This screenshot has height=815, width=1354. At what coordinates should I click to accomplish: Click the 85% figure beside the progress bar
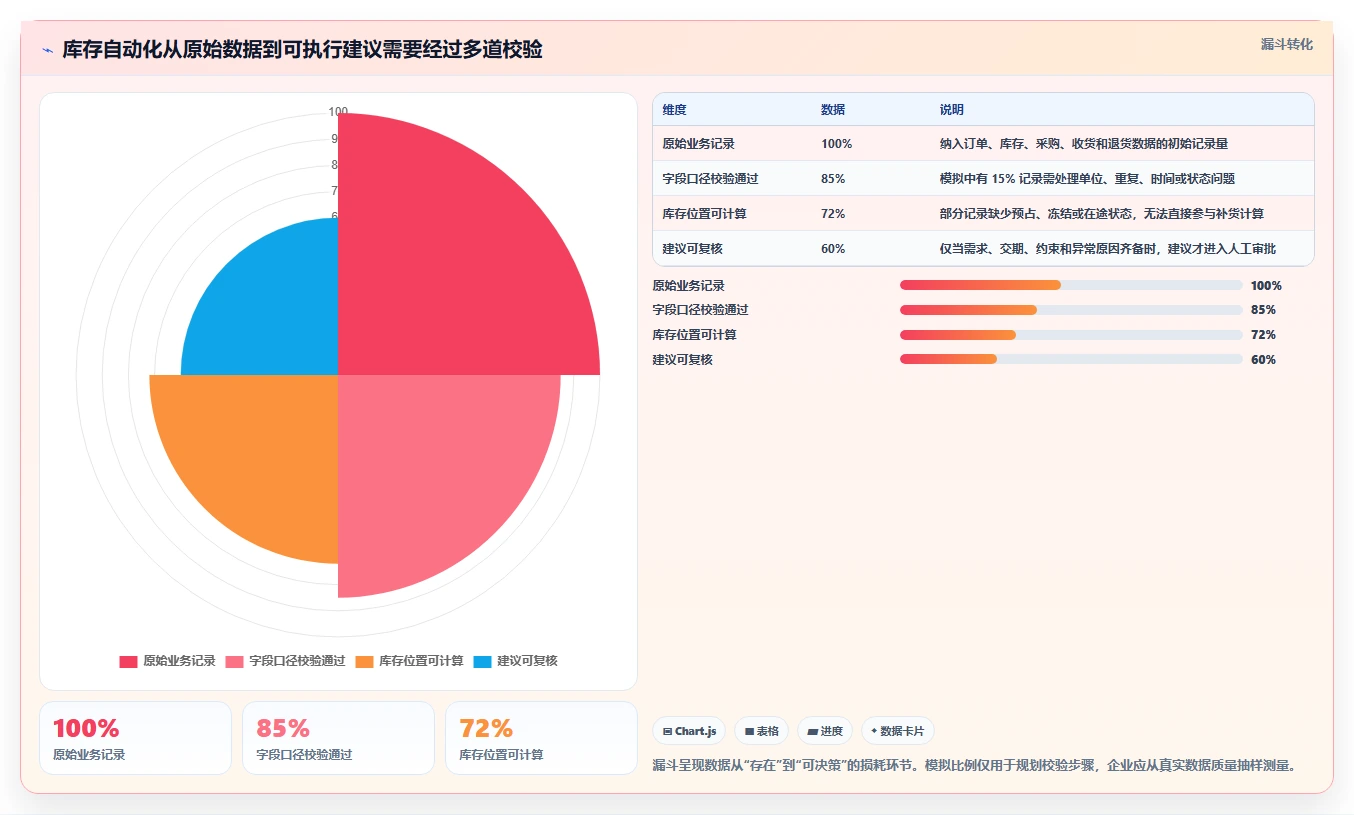click(x=1263, y=310)
